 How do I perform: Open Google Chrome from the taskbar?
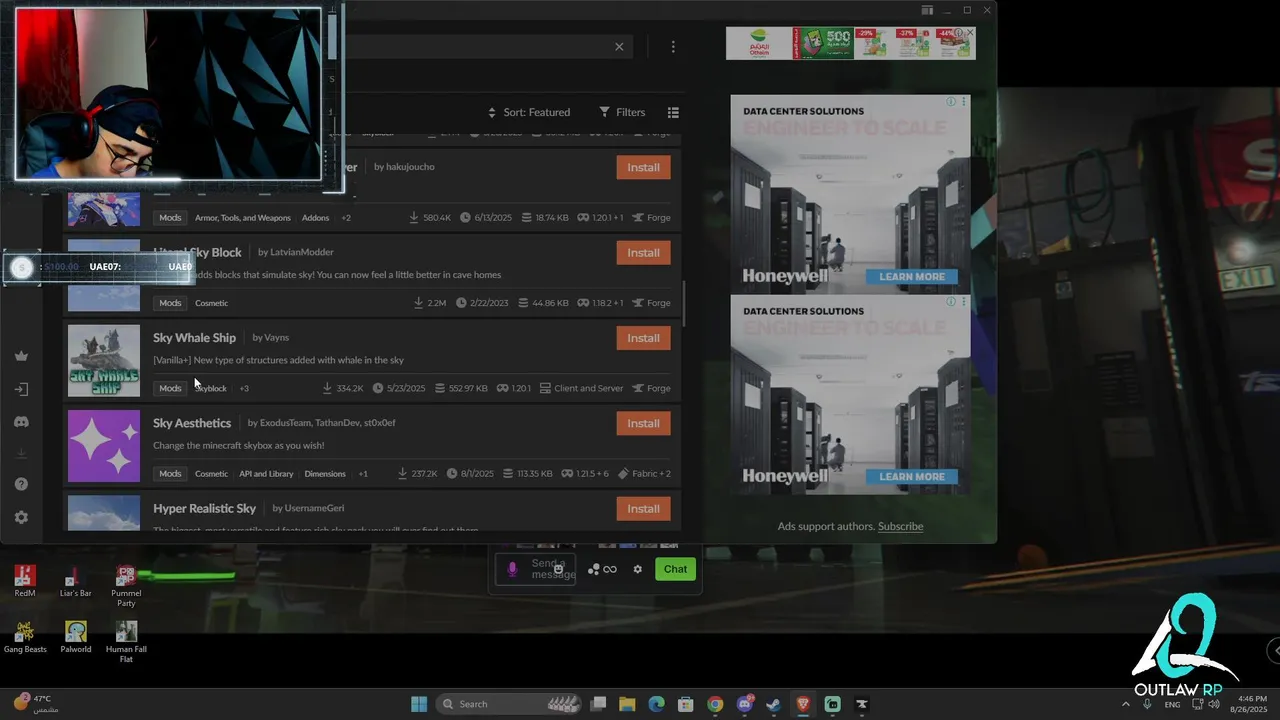(x=715, y=704)
